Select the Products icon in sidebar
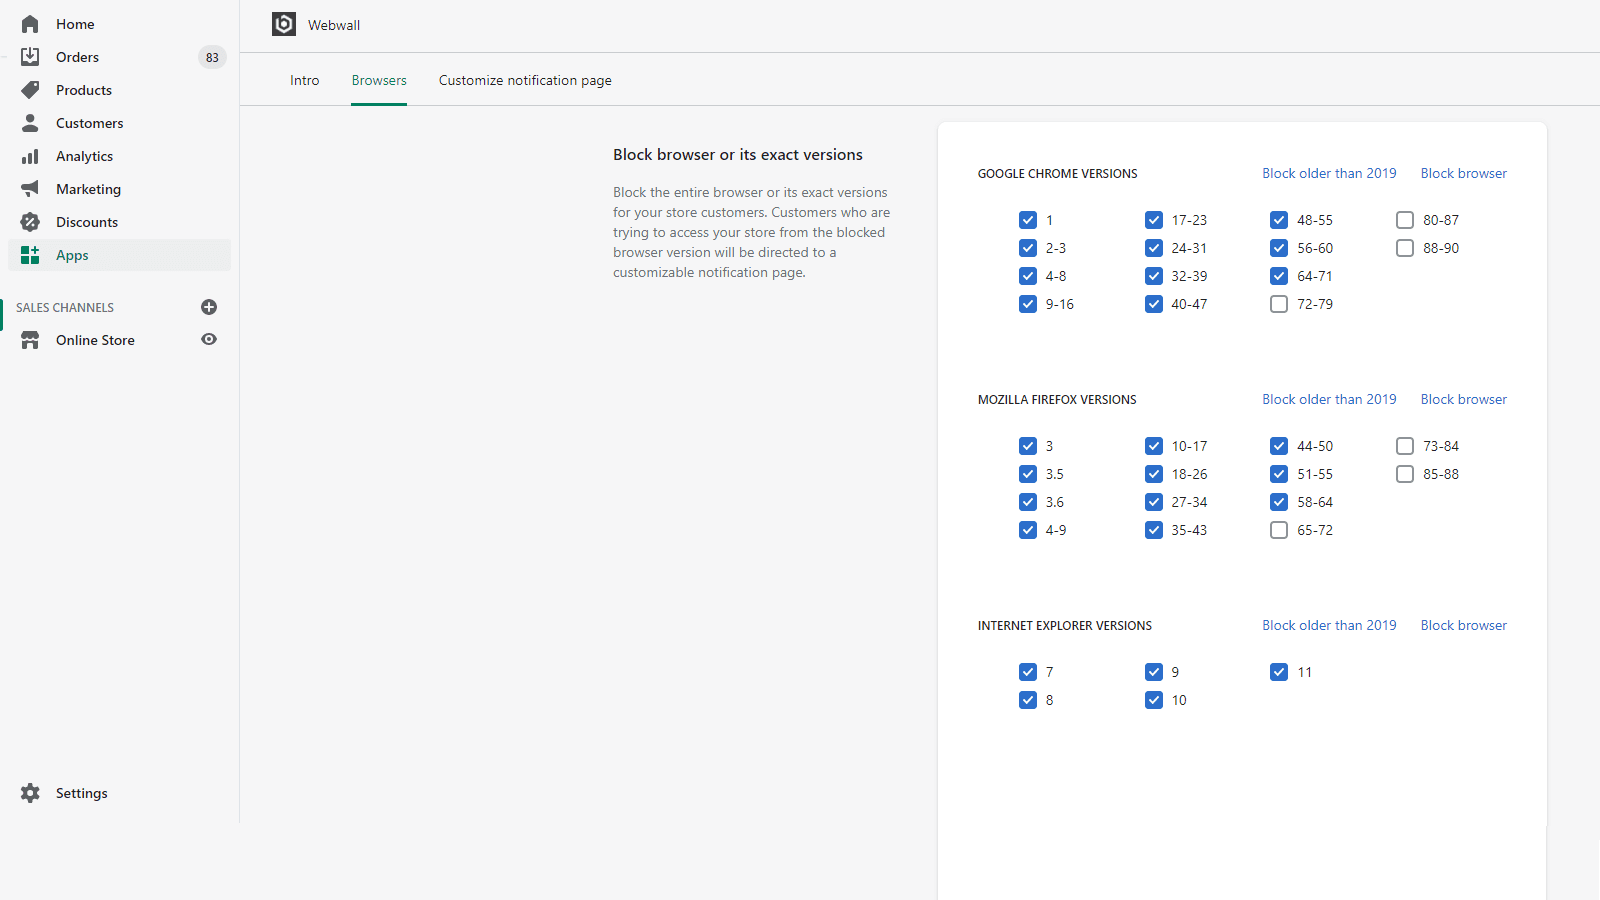The width and height of the screenshot is (1600, 900). pos(30,89)
